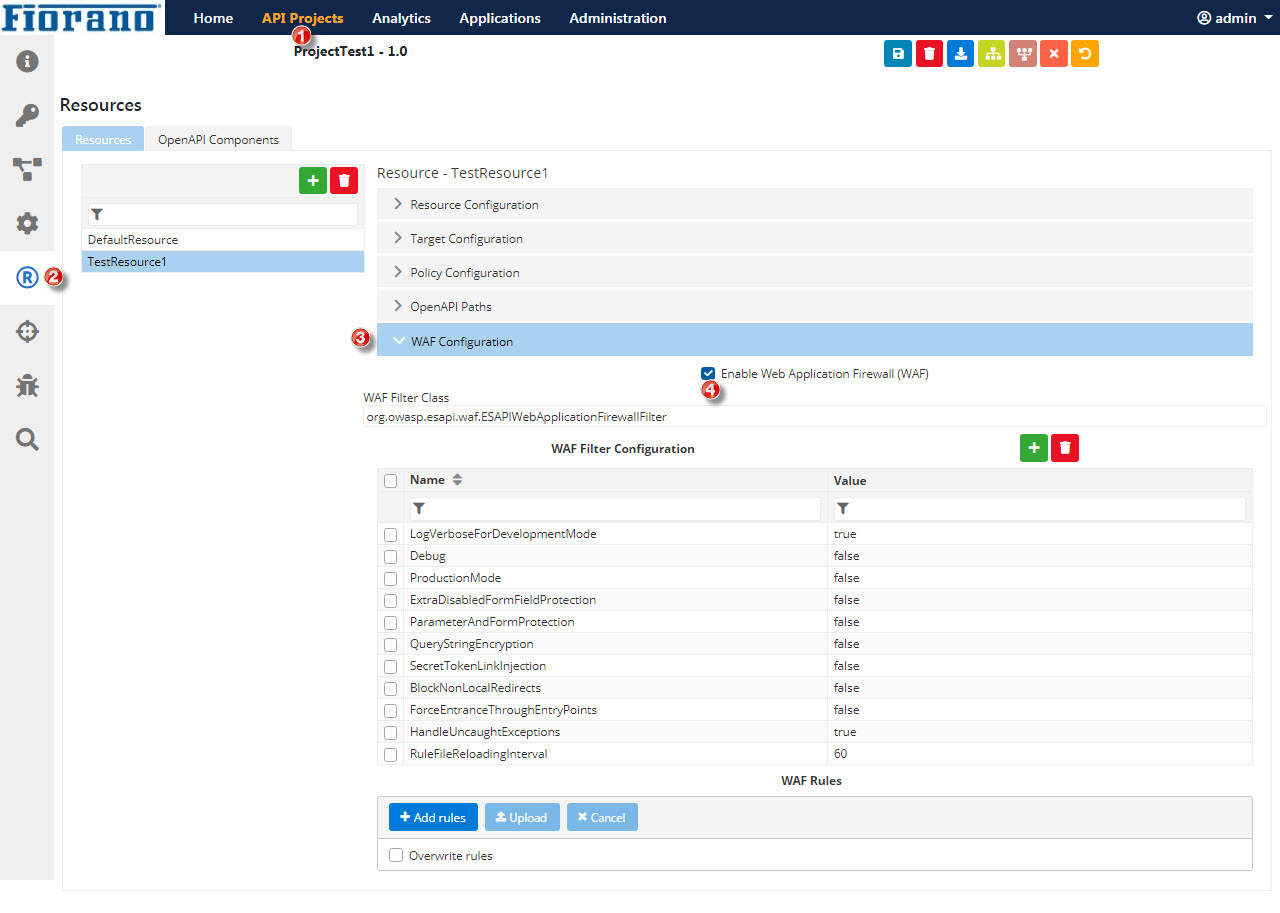Click the magnifier search icon in sidebar
This screenshot has height=913, width=1280.
[x=27, y=440]
